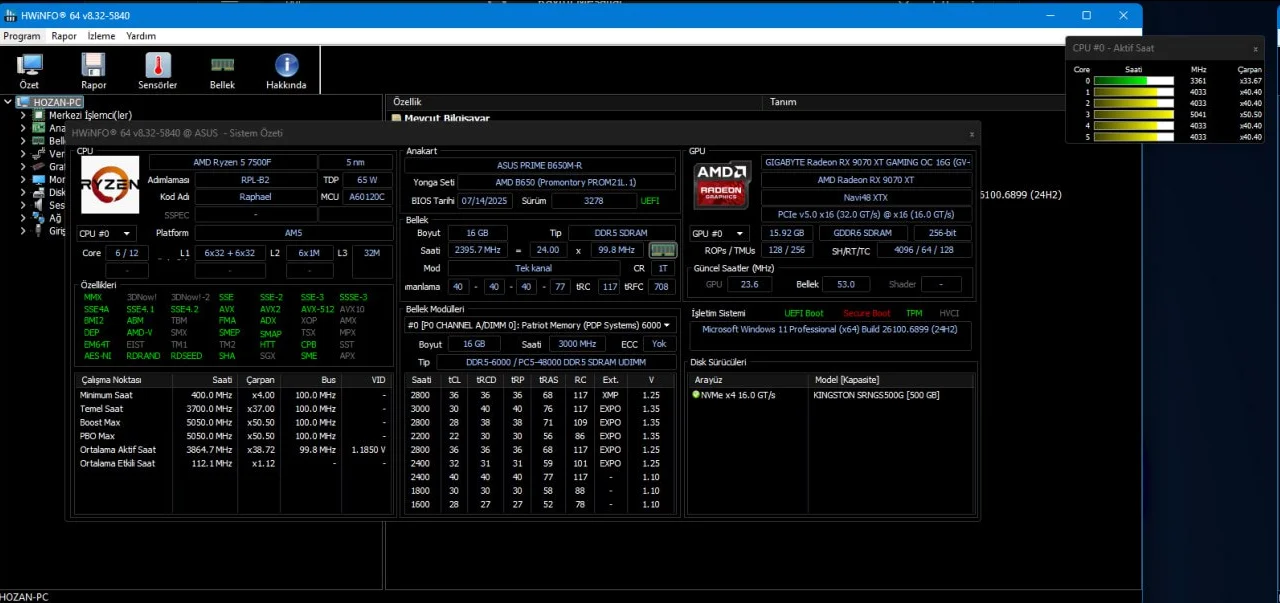
Task: Click the Core 0 clock usage bar
Action: (1133, 81)
